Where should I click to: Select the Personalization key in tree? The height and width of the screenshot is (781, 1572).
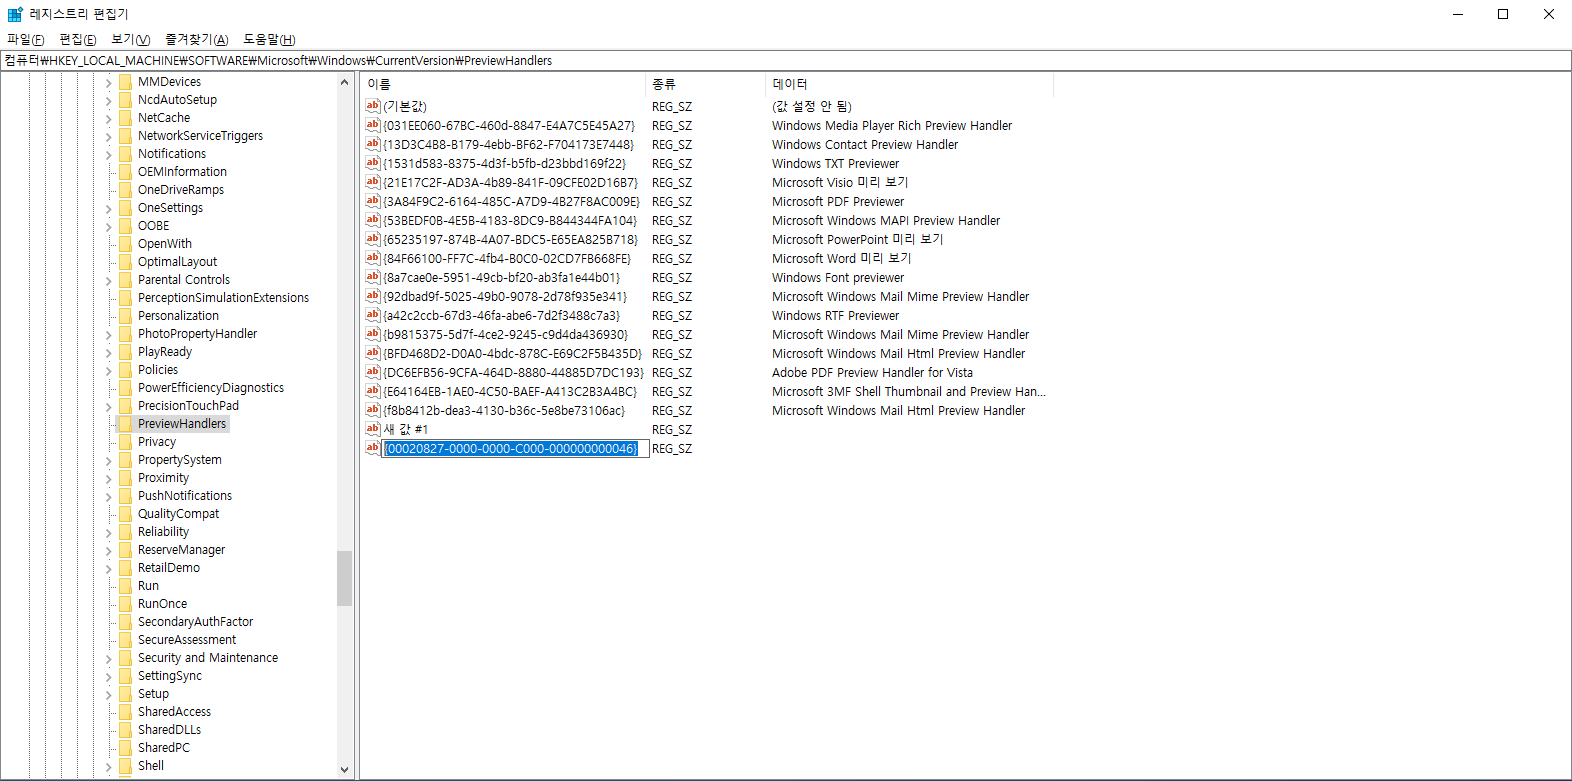coord(178,316)
